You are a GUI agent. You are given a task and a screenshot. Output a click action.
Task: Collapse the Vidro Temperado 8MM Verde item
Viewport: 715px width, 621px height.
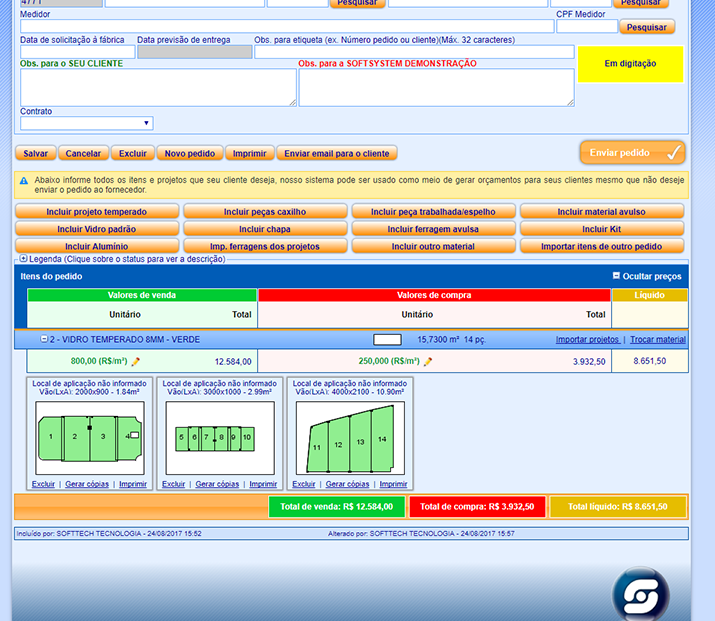click(x=44, y=340)
